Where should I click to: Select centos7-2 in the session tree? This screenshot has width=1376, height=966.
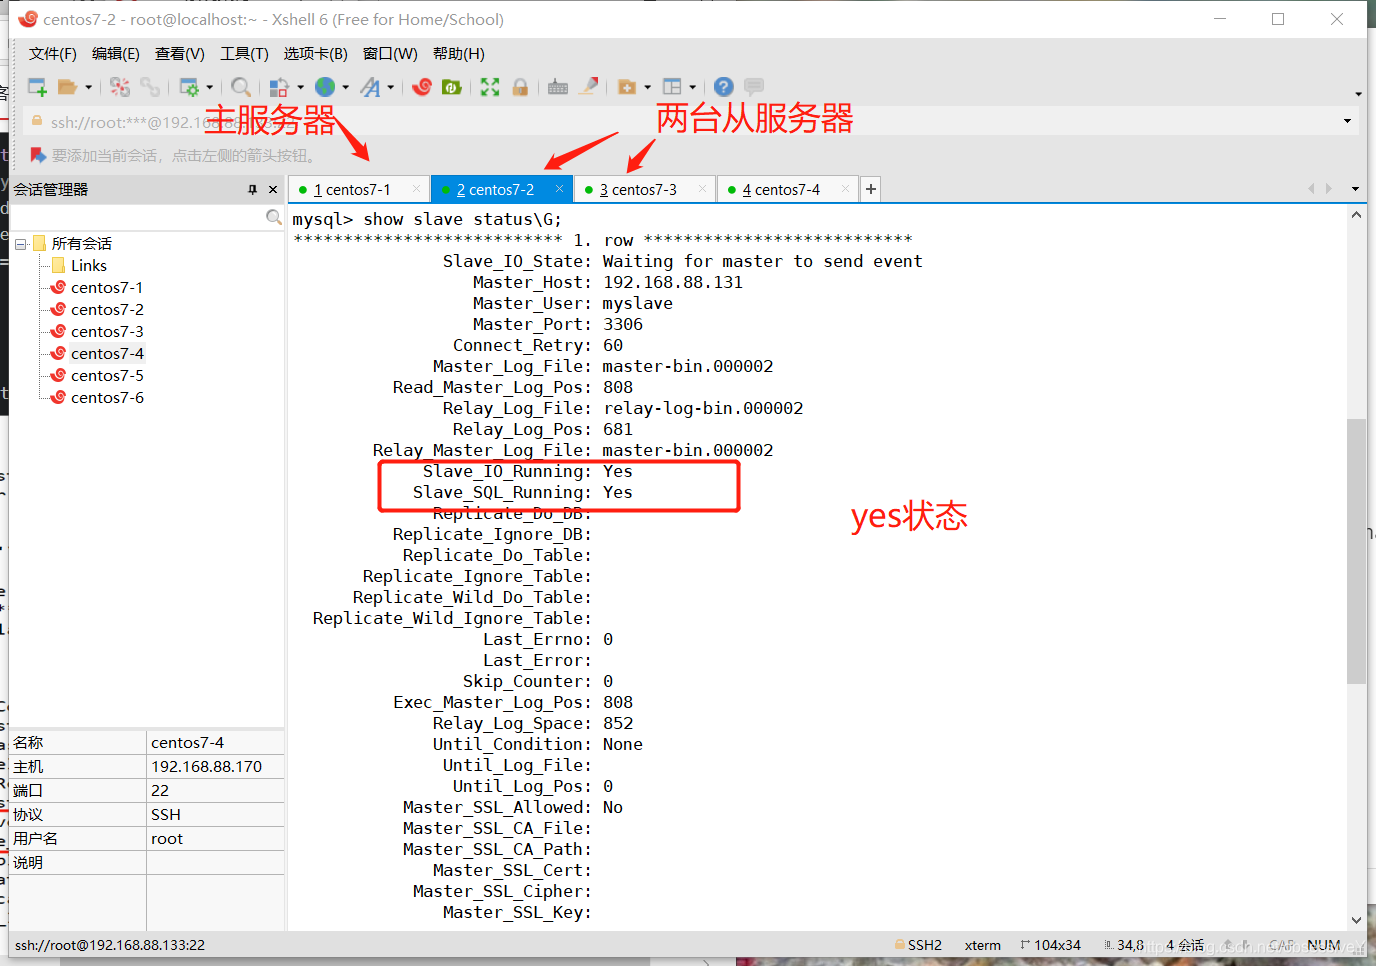pos(107,310)
